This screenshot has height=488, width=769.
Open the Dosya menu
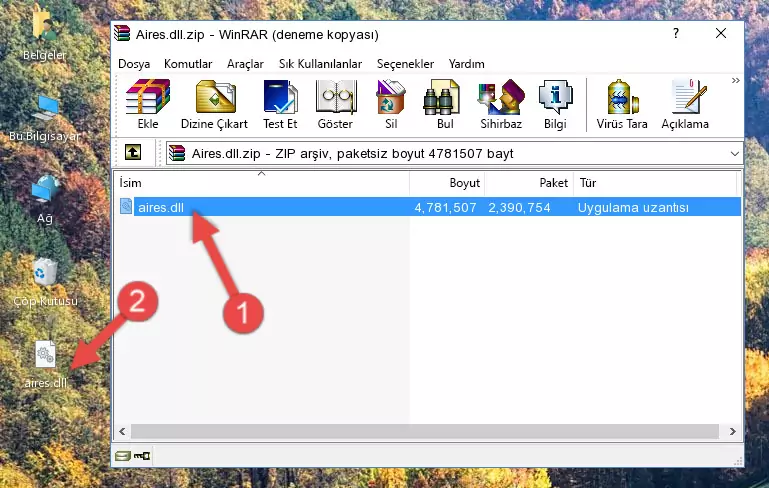134,64
